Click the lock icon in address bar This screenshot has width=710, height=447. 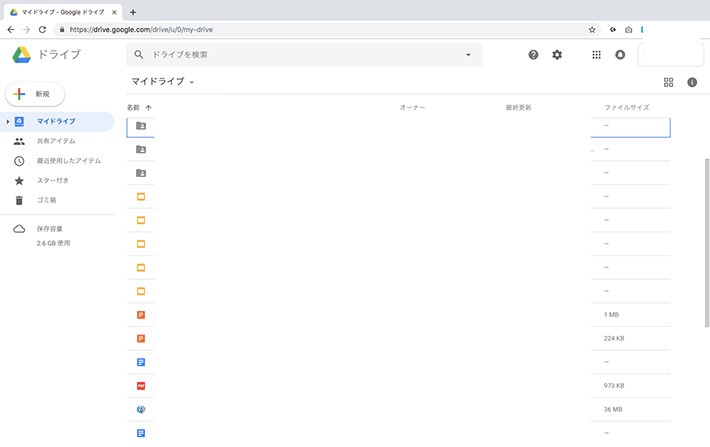62,30
